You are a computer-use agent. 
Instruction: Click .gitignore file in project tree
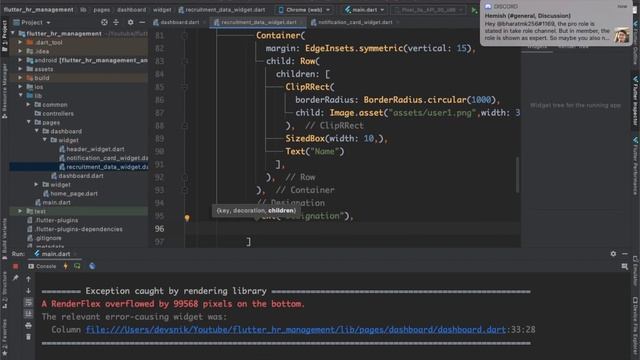(x=48, y=238)
